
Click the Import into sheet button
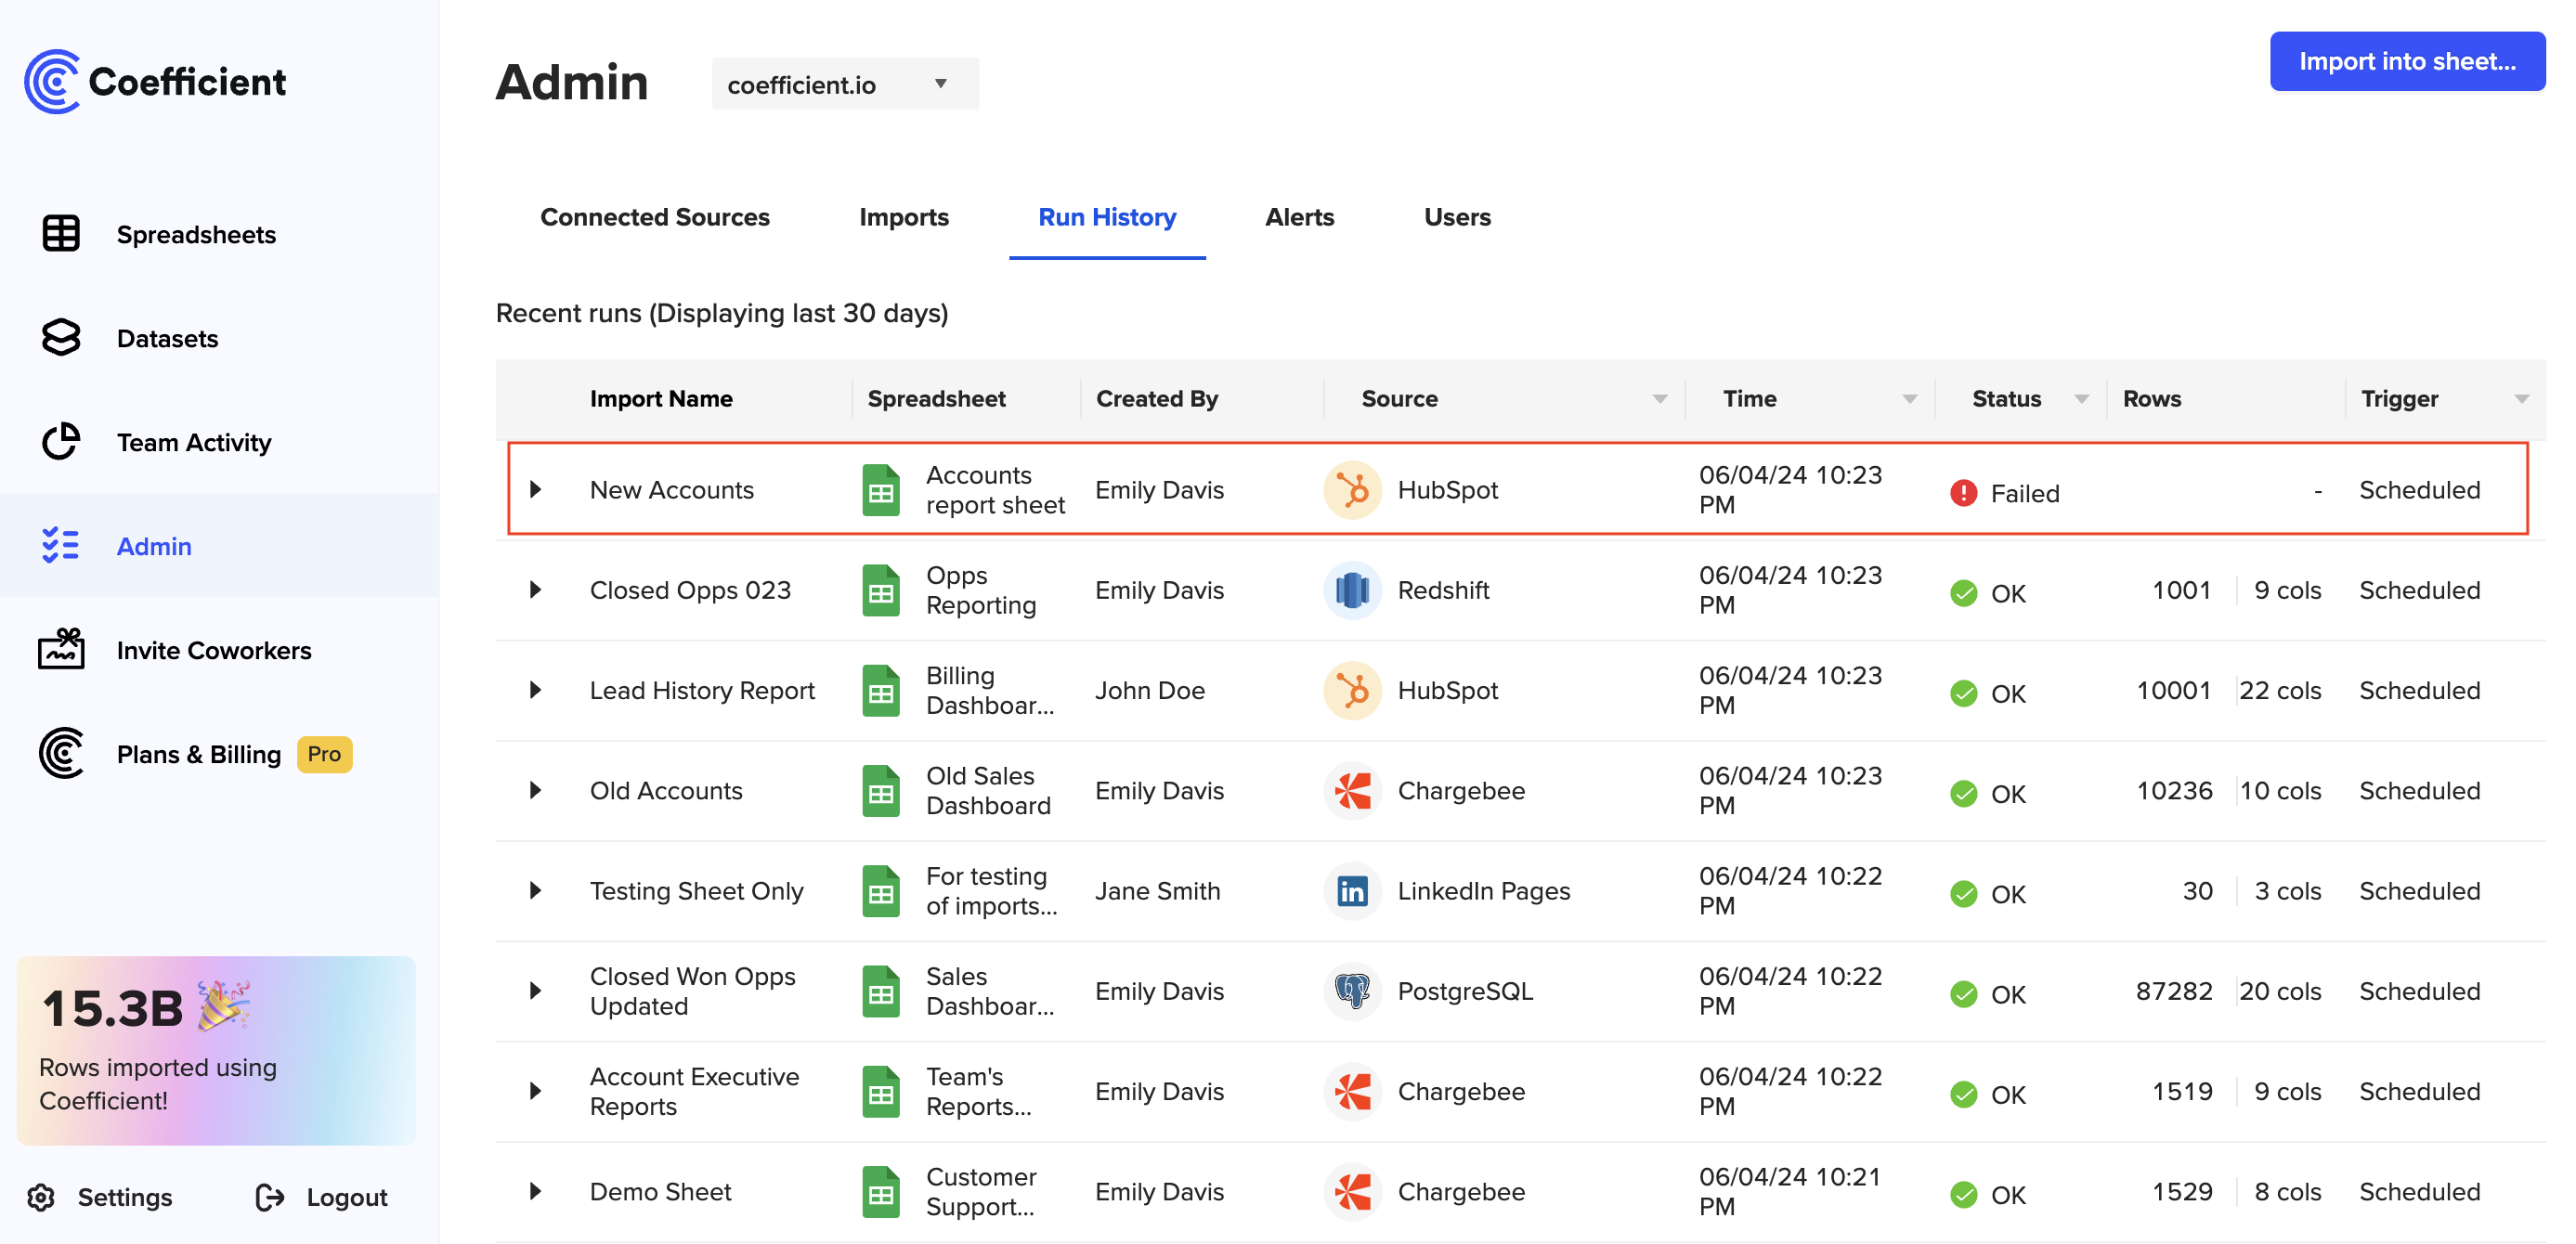pos(2407,61)
